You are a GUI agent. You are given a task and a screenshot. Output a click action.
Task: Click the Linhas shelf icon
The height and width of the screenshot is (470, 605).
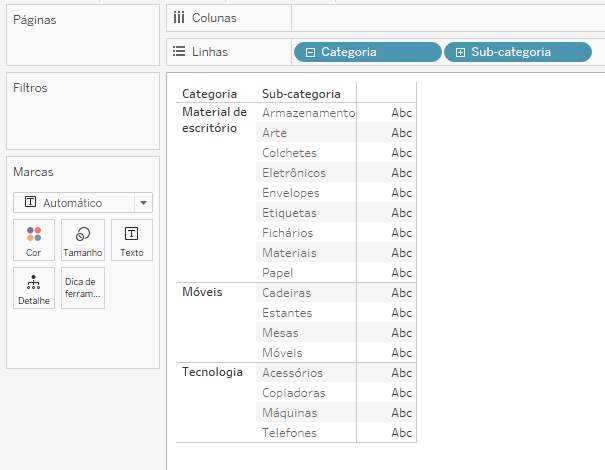coord(179,52)
